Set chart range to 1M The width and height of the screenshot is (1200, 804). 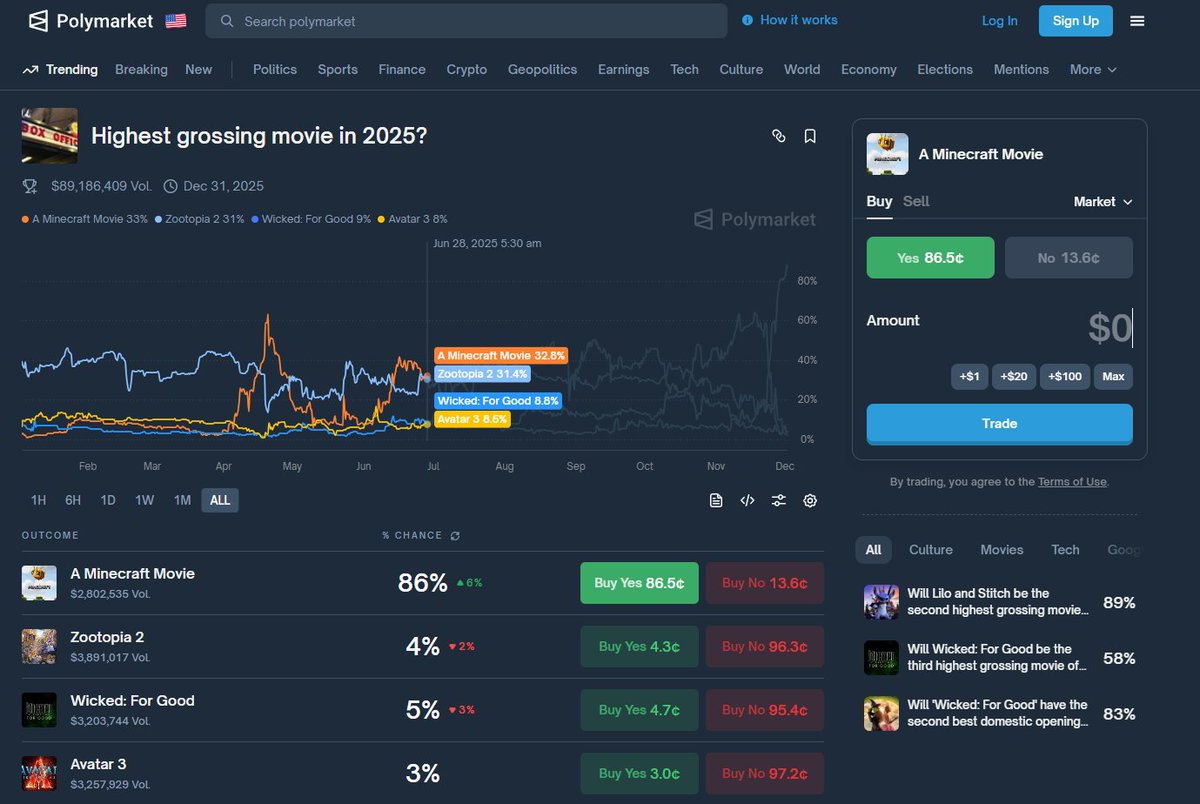pyautogui.click(x=182, y=500)
